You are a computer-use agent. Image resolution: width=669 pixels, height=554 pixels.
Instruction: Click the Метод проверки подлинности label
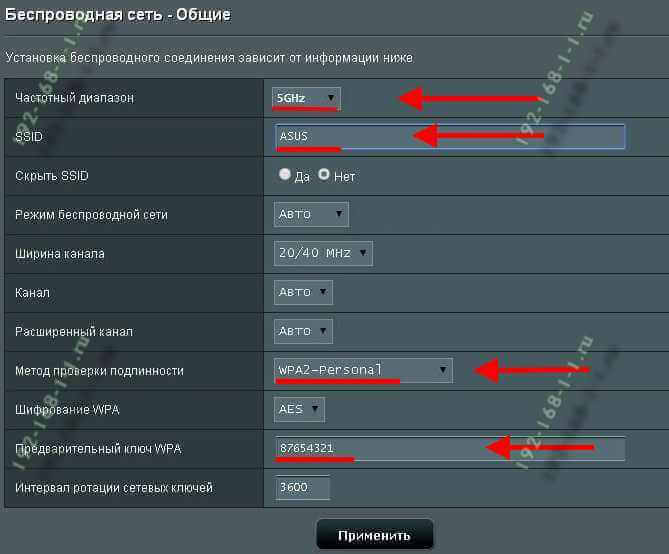tap(99, 370)
